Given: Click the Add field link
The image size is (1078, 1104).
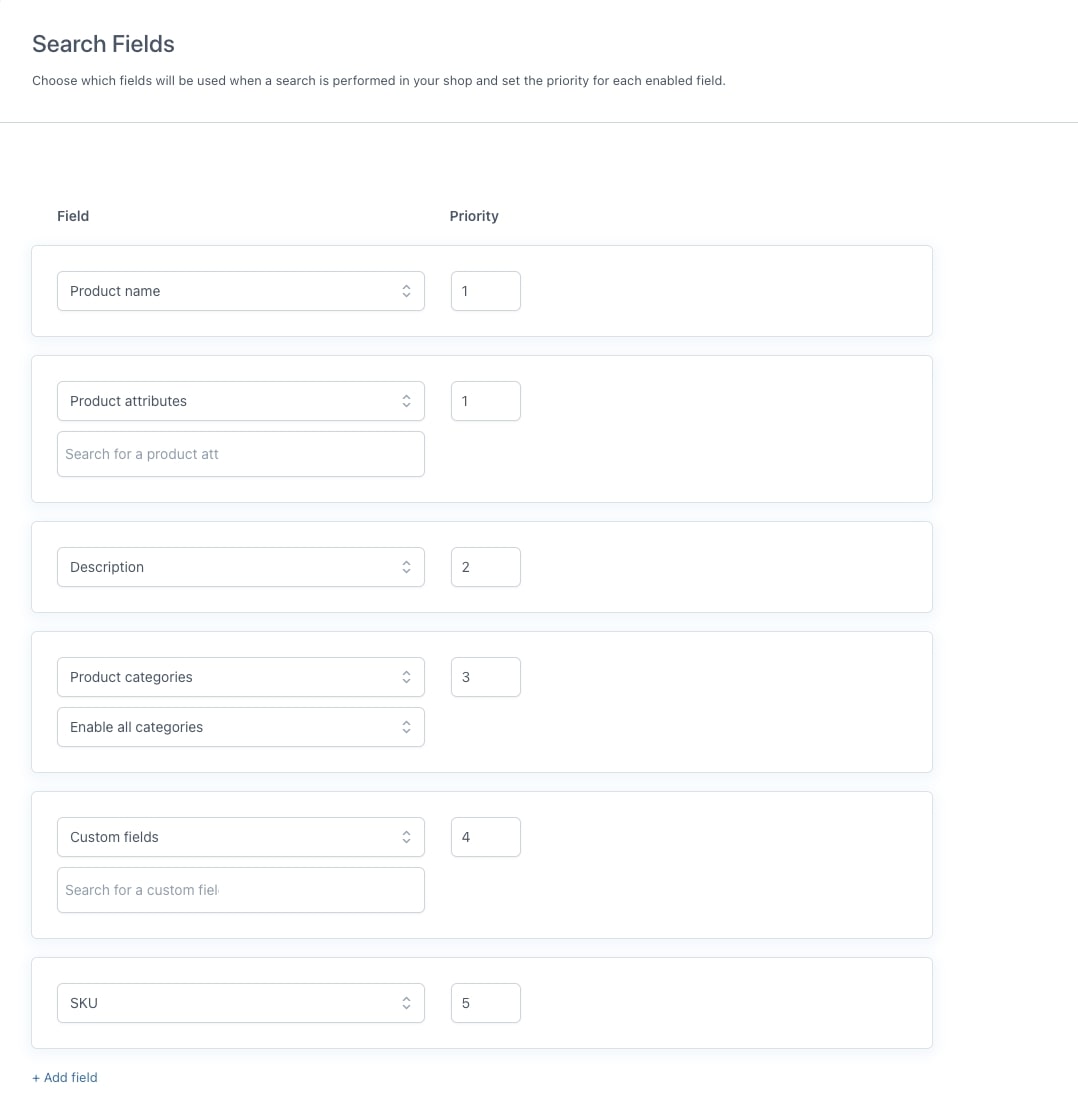Looking at the screenshot, I should click(65, 1077).
